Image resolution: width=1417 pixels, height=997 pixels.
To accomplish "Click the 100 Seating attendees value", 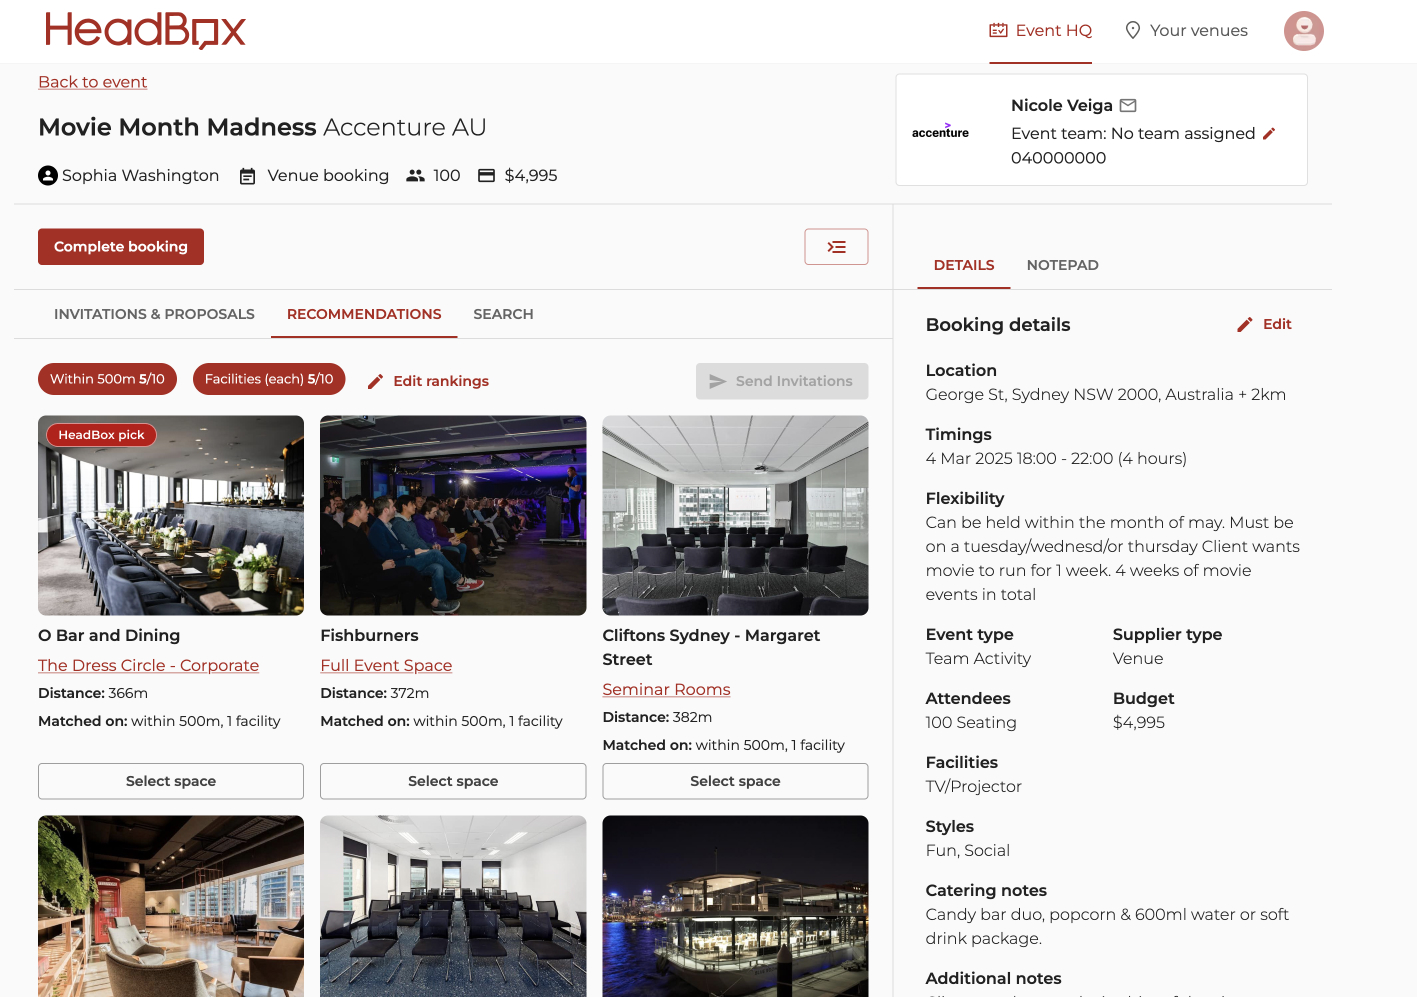I will [x=971, y=722].
